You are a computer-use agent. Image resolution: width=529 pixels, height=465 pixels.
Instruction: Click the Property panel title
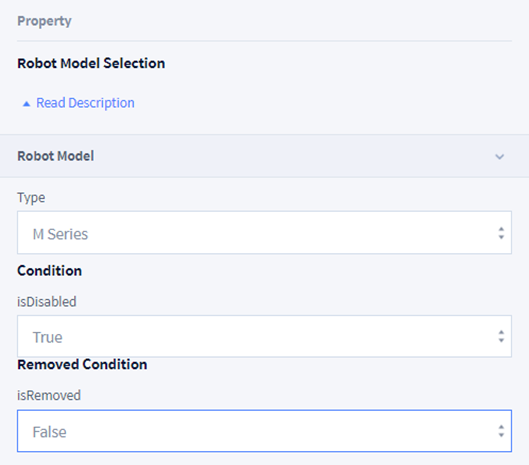click(44, 21)
